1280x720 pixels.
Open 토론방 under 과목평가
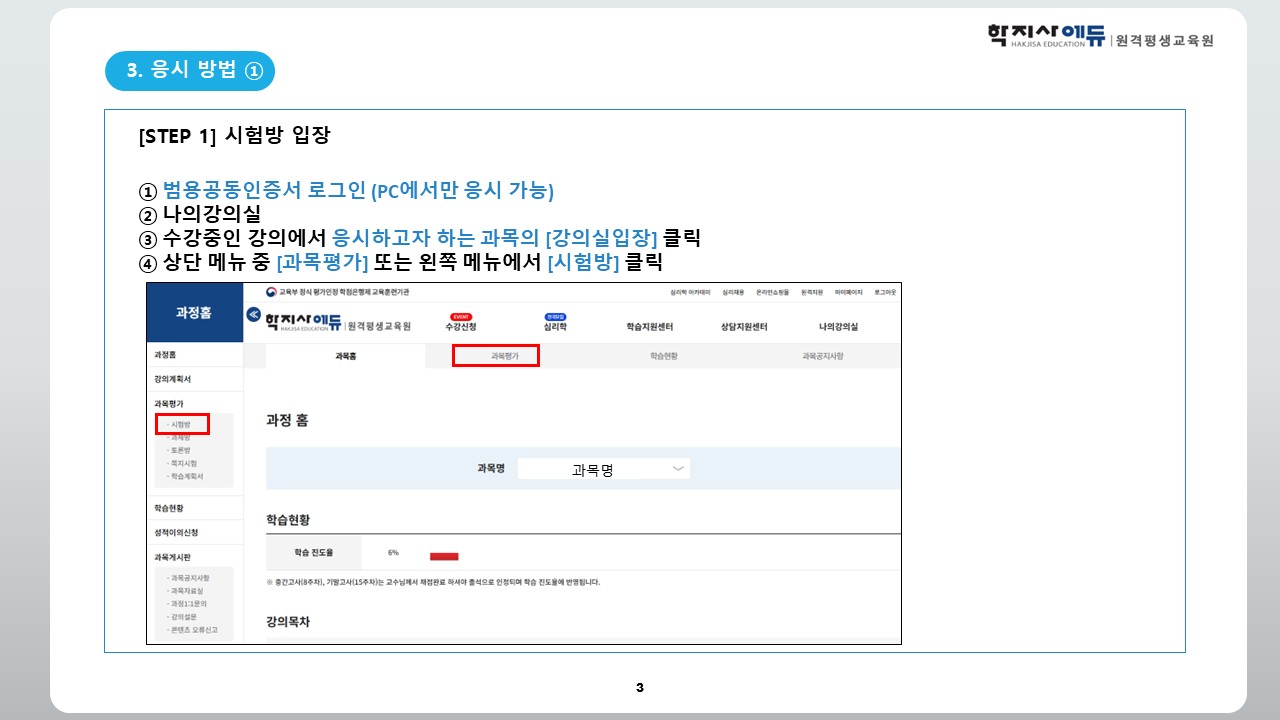181,451
